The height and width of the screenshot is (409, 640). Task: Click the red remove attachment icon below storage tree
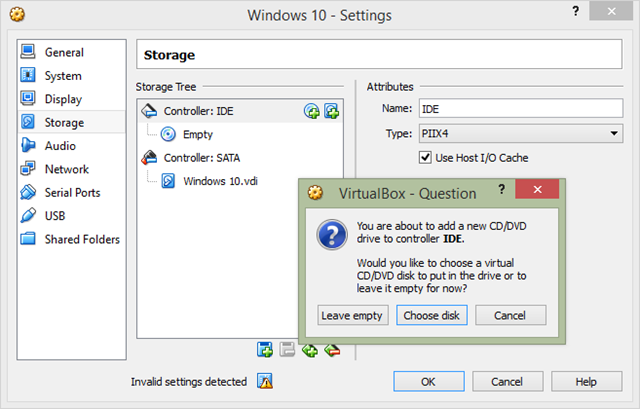332,350
